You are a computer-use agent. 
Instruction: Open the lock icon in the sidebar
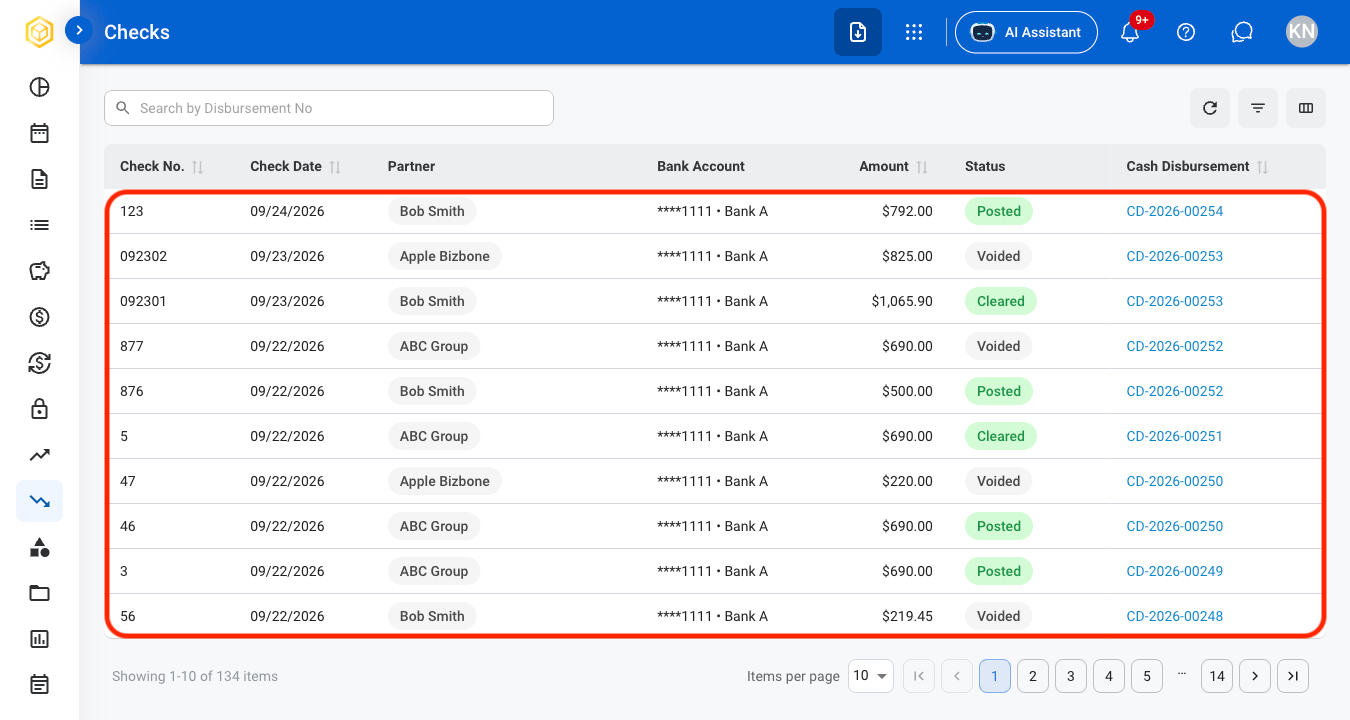click(x=39, y=409)
